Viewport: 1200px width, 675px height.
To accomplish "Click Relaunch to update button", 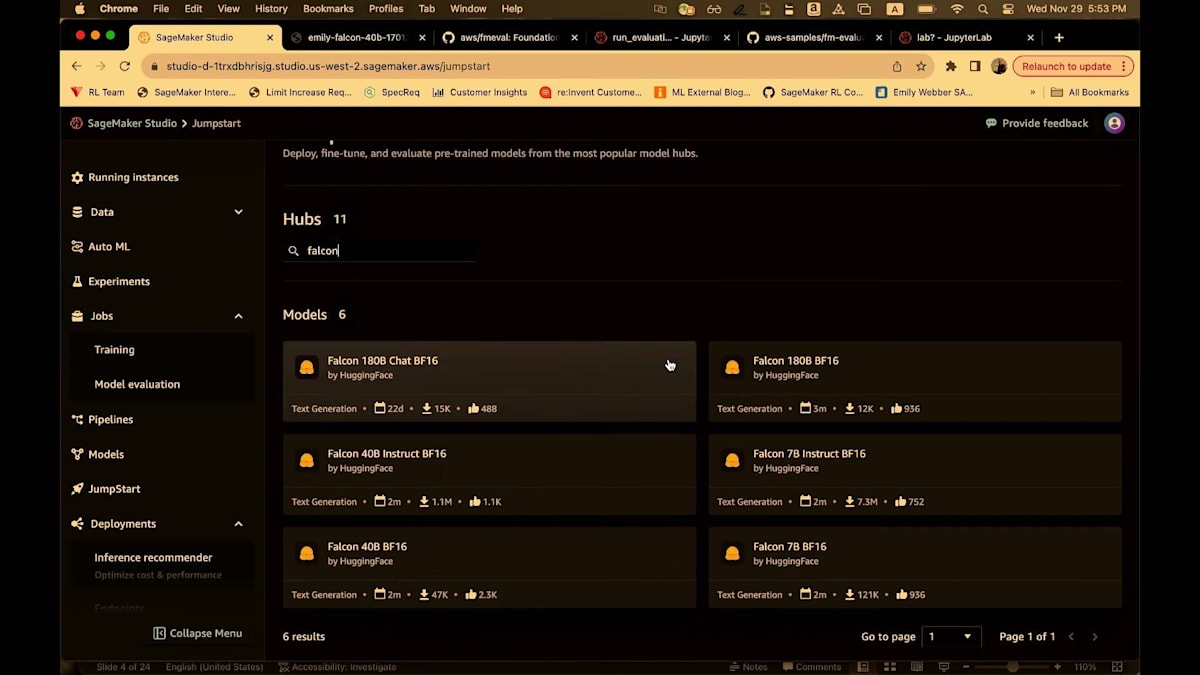I will [1073, 66].
